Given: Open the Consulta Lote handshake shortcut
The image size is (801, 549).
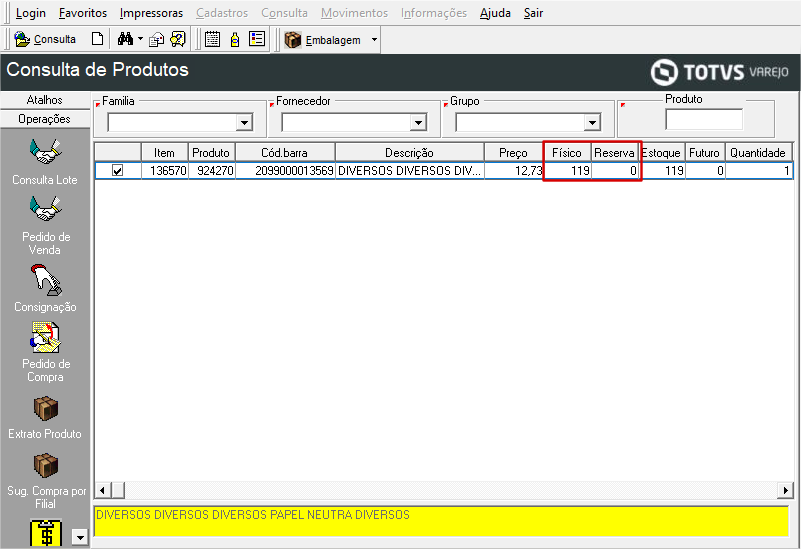Looking at the screenshot, I should [45, 162].
